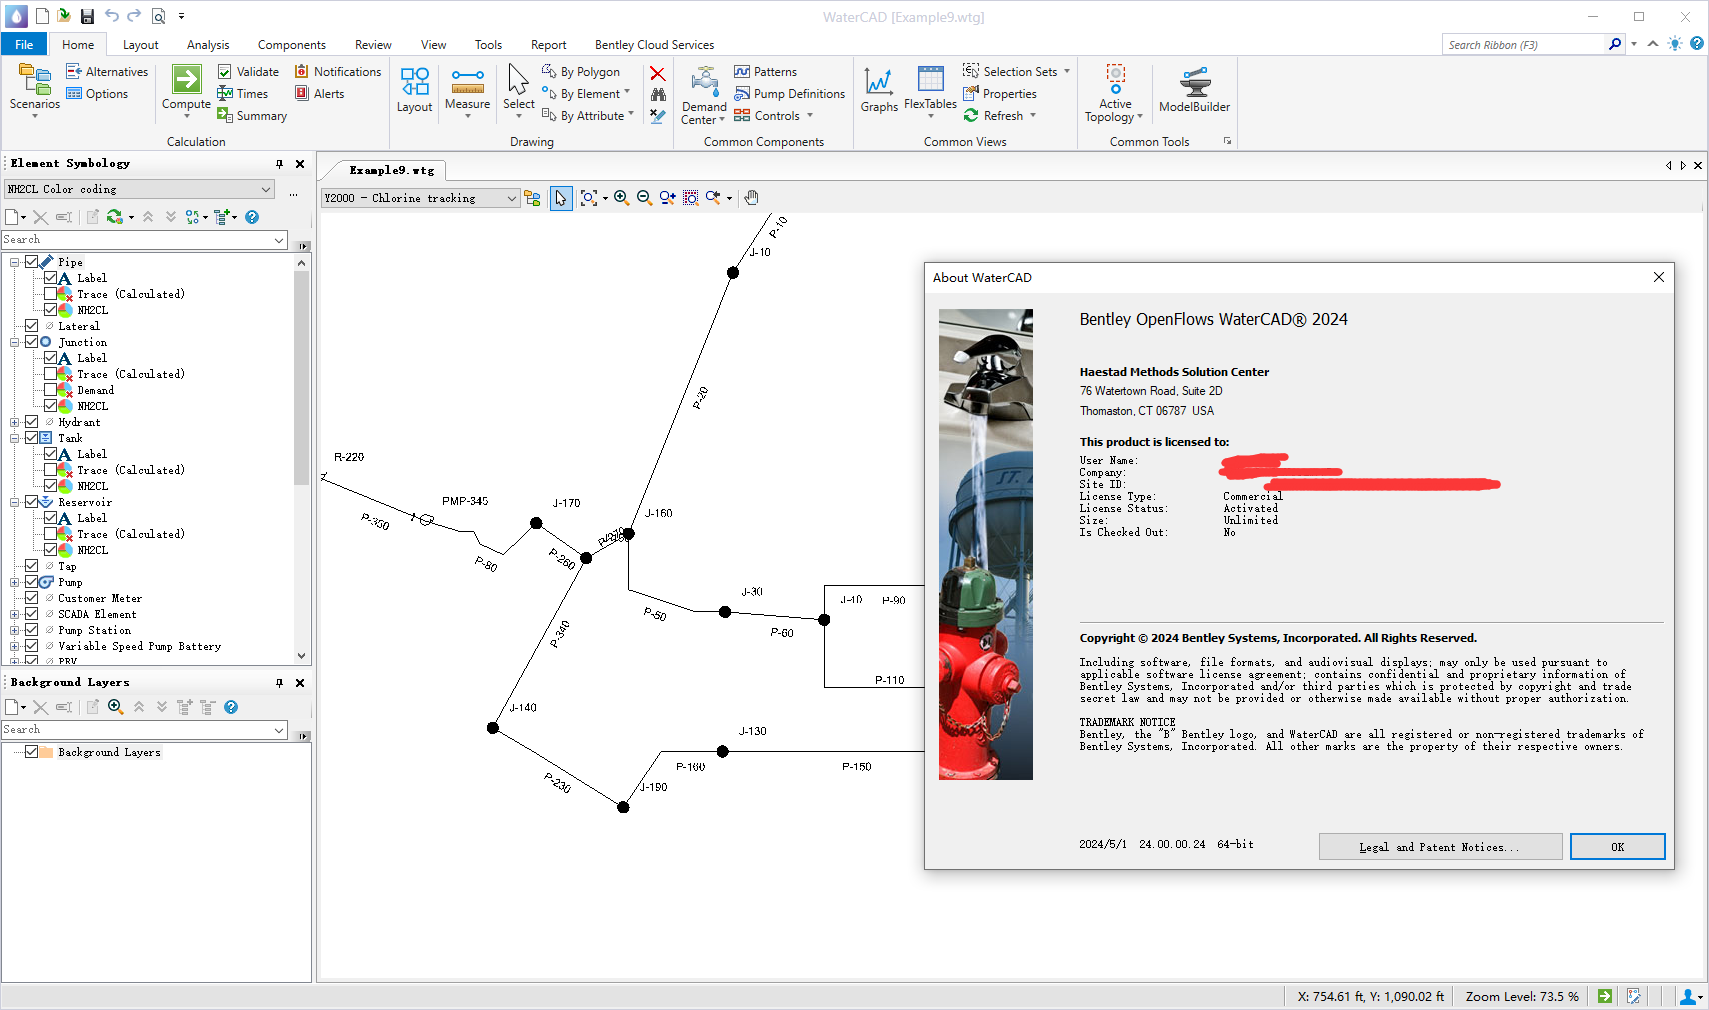1709x1010 pixels.
Task: Click the Validate icon
Action: pos(225,72)
